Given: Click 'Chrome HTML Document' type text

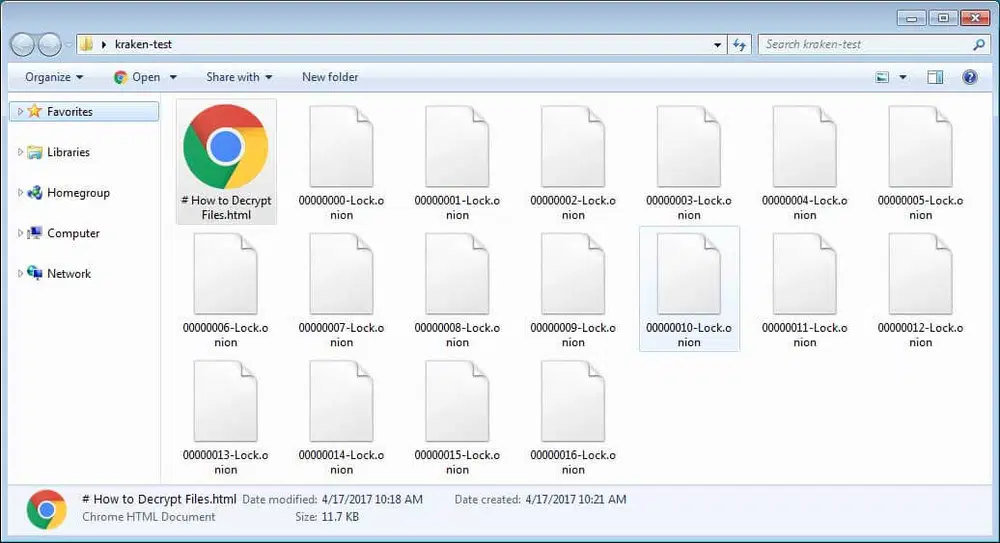Looking at the screenshot, I should click(x=149, y=517).
